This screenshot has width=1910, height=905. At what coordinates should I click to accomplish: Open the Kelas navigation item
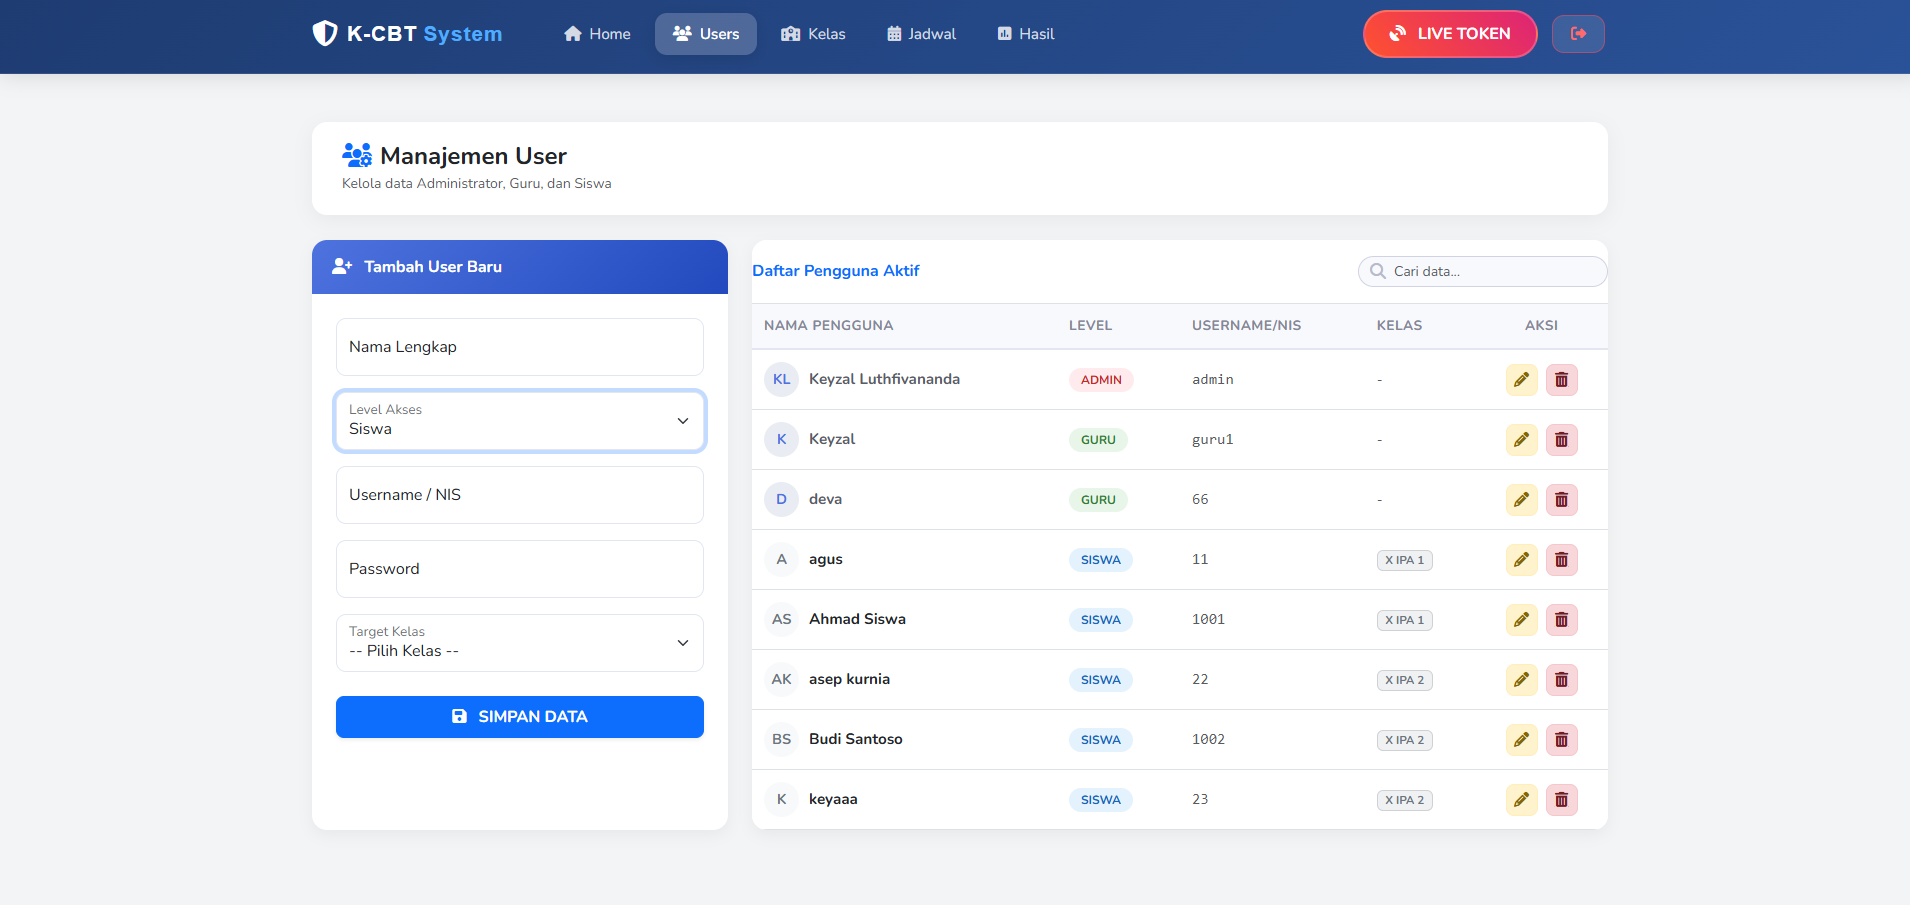click(x=813, y=34)
